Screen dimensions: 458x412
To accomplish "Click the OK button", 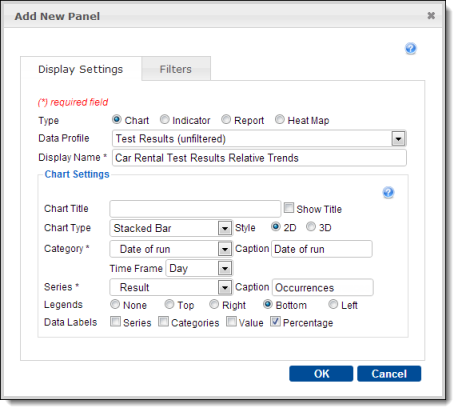I will (x=321, y=374).
